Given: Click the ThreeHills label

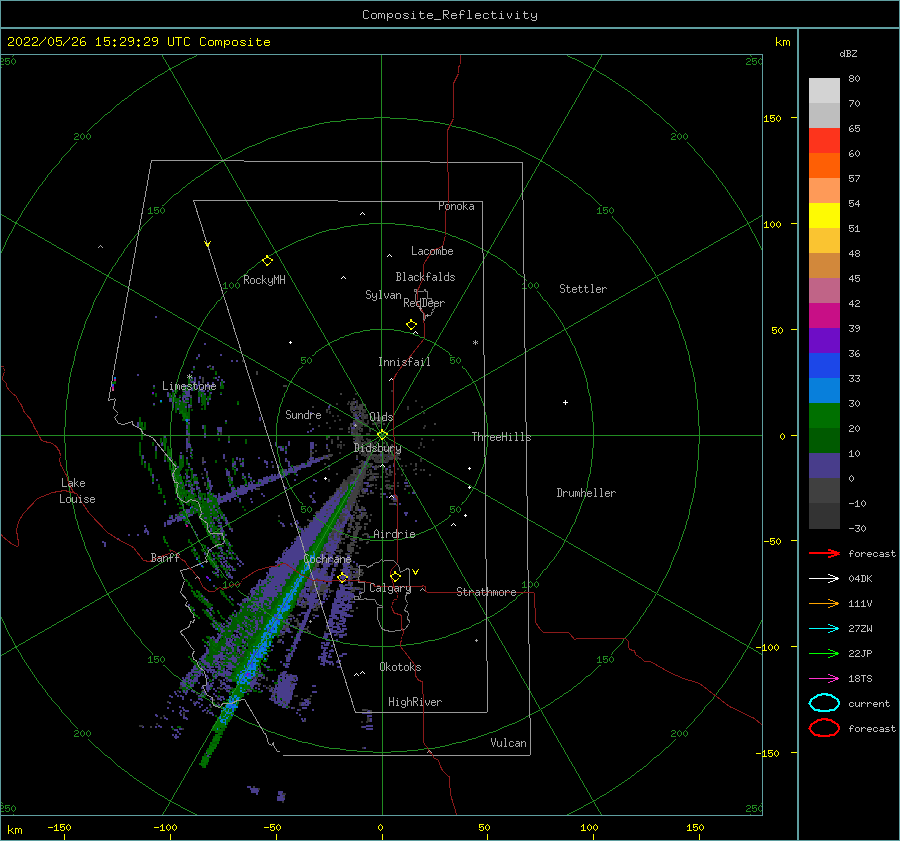Looking at the screenshot, I should [x=501, y=437].
